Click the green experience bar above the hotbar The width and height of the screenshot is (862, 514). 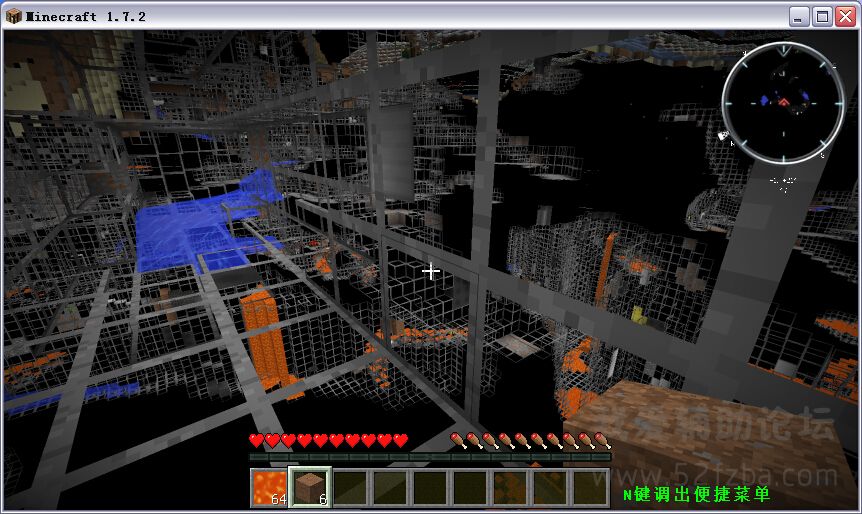(x=430, y=457)
